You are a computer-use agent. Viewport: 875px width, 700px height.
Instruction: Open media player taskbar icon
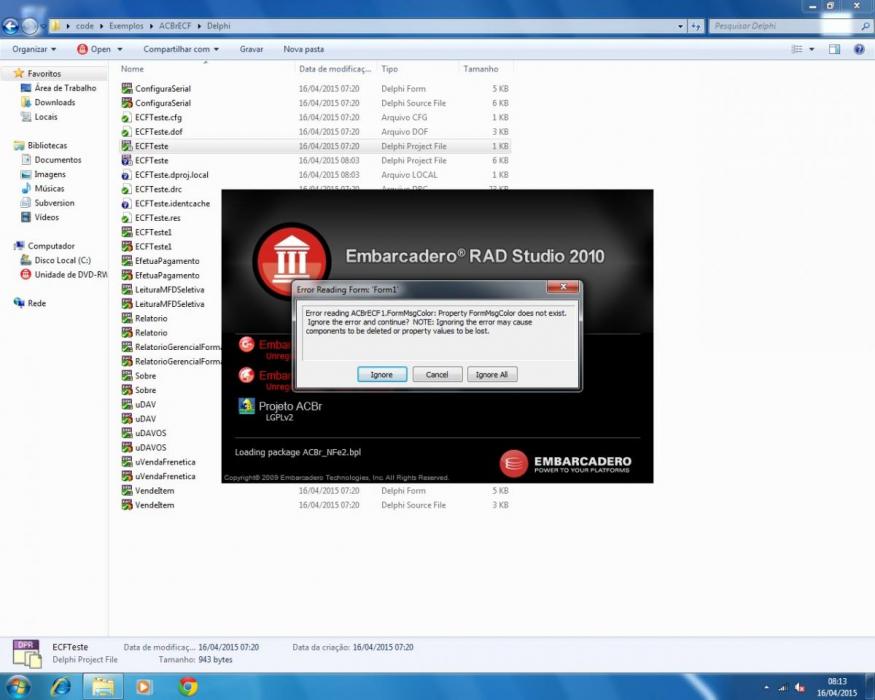(x=143, y=686)
